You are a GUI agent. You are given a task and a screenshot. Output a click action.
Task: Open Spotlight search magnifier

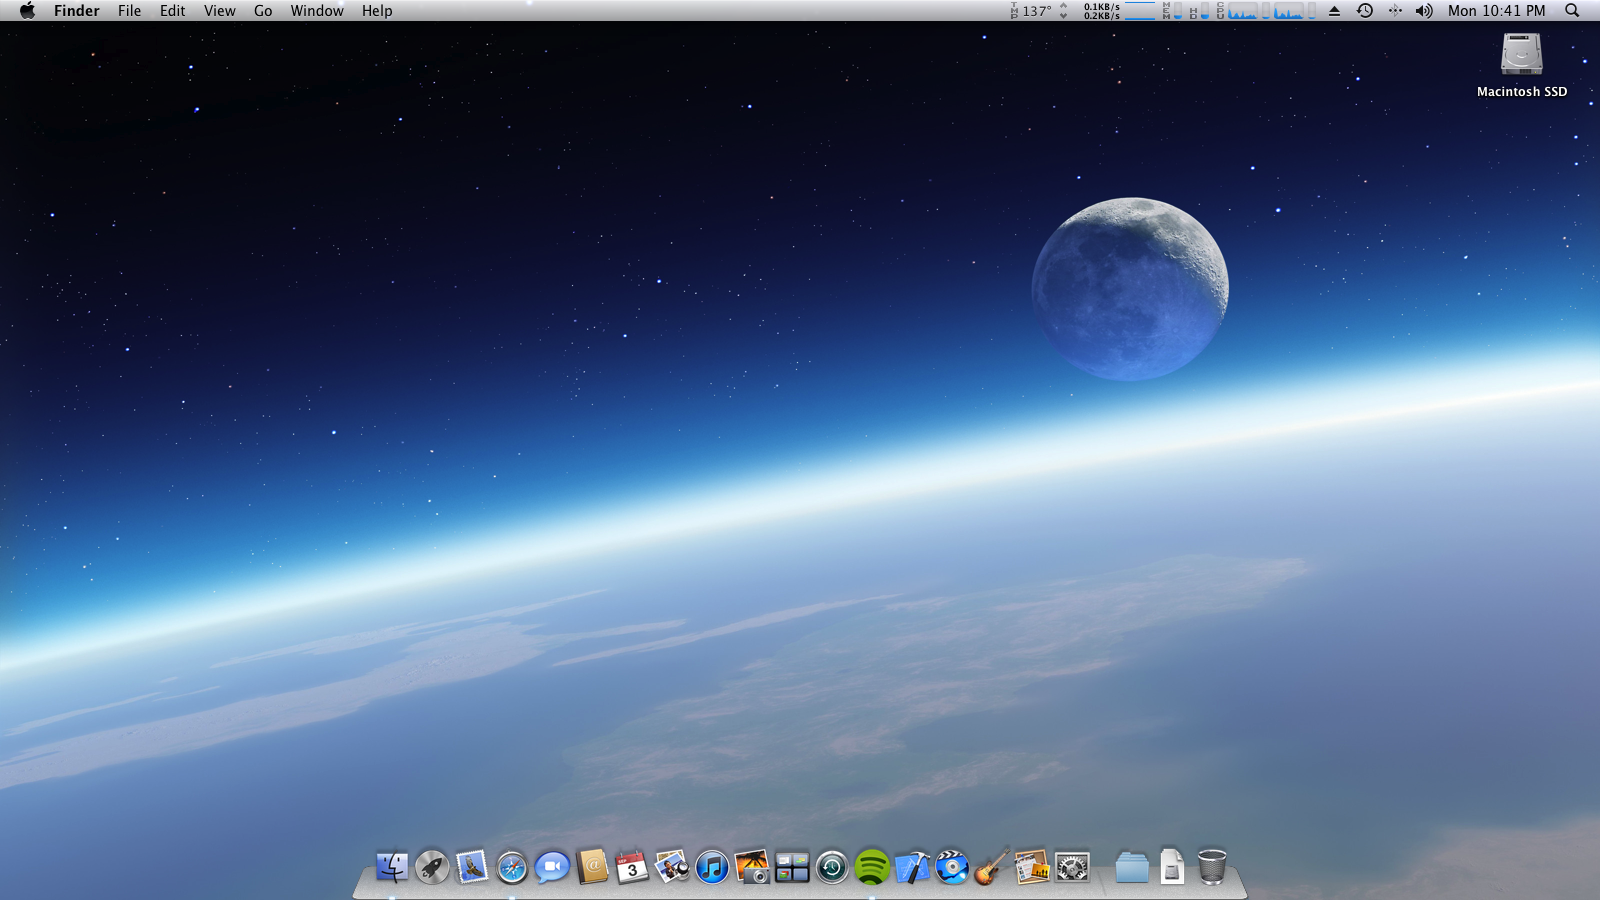tap(1572, 11)
